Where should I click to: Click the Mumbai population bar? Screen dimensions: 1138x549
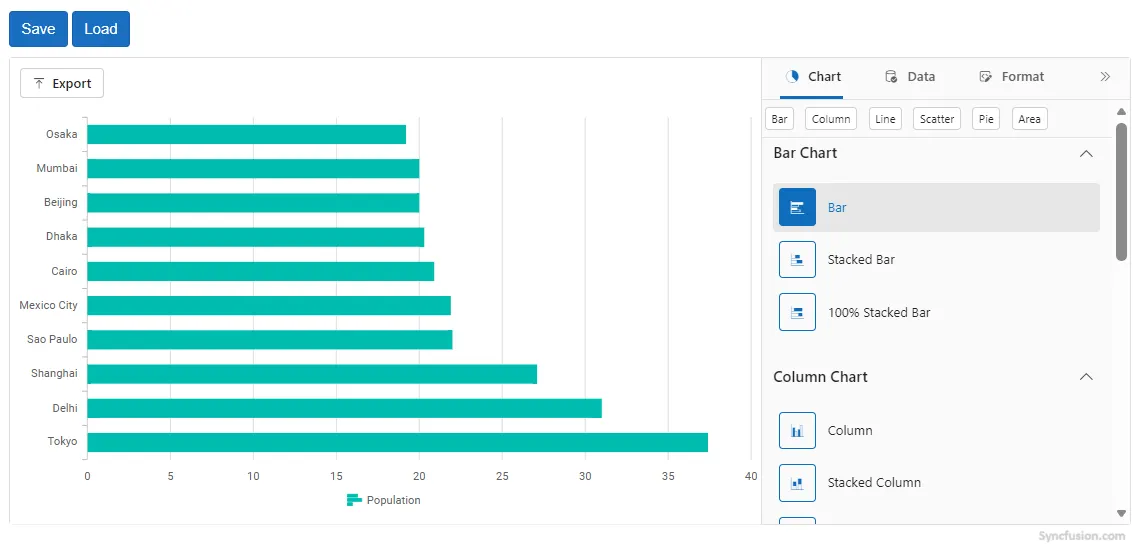253,168
